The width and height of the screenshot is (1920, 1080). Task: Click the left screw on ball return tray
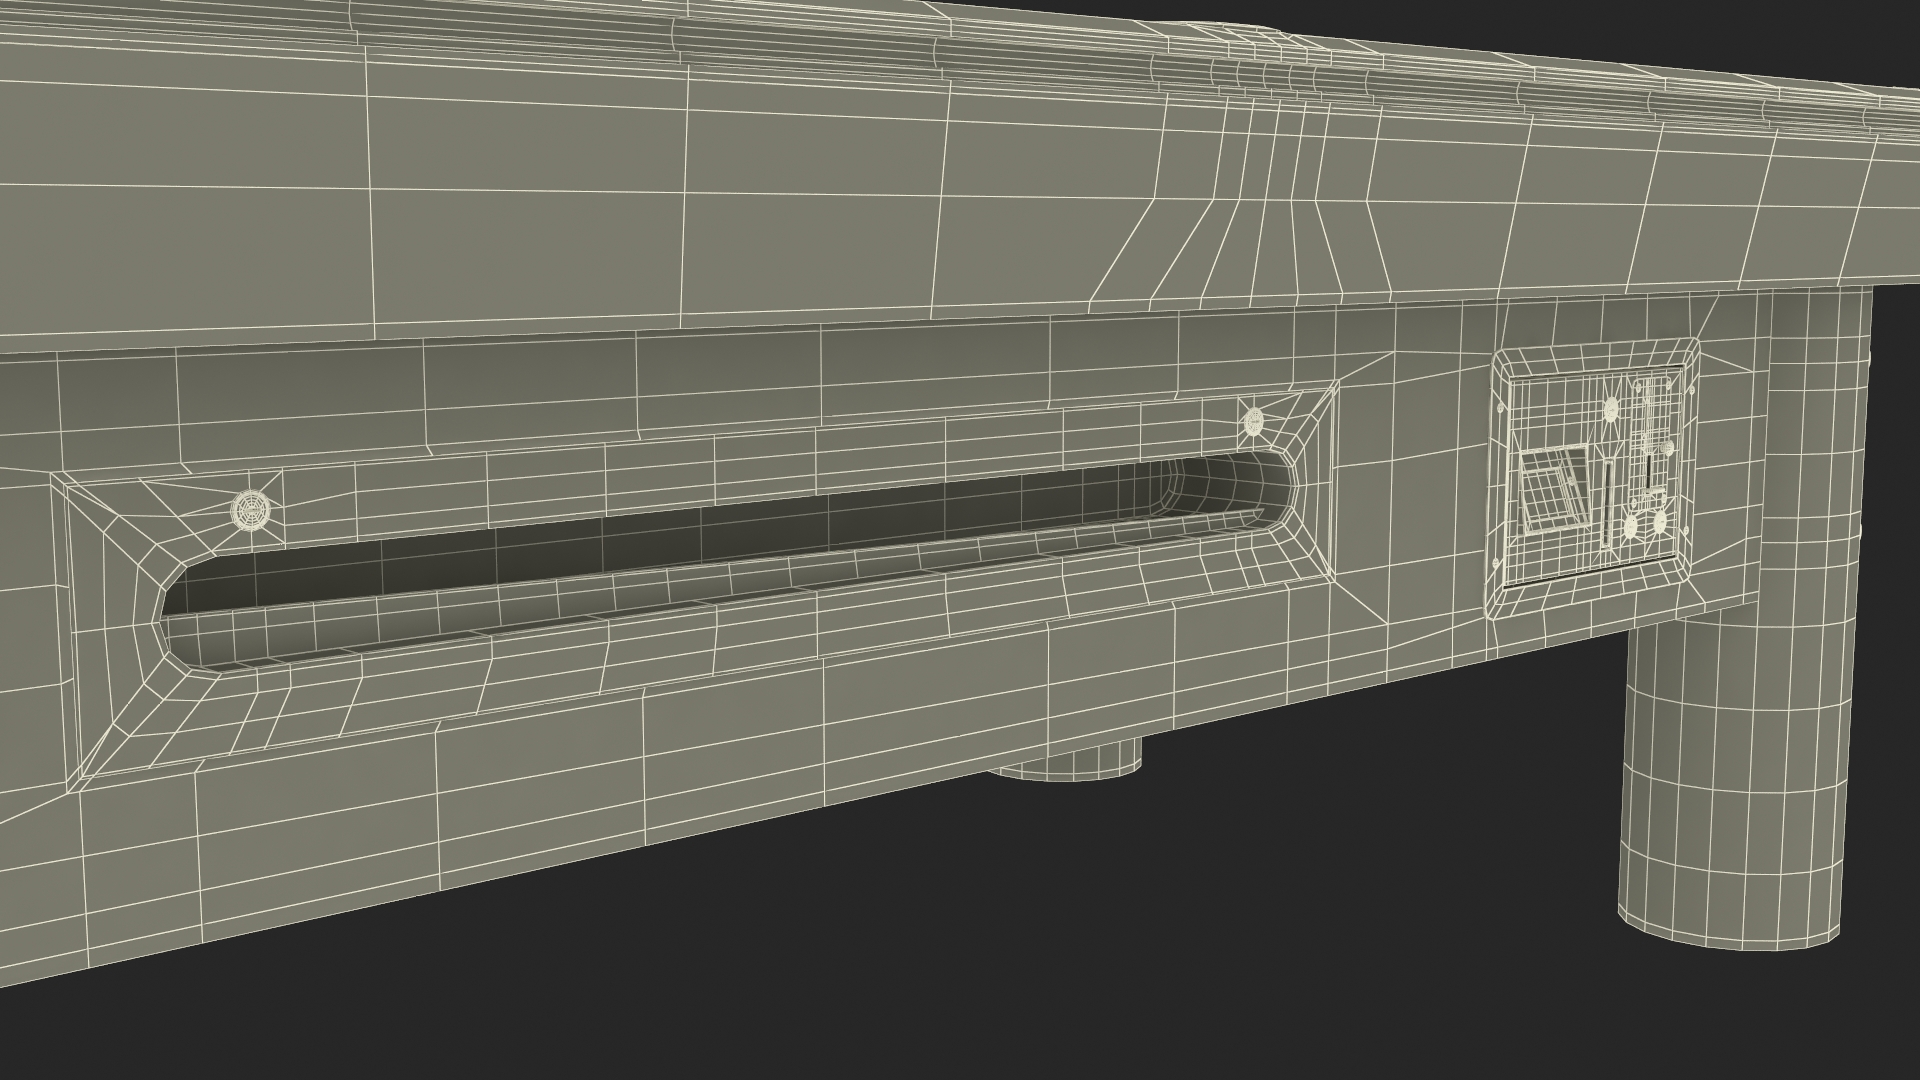point(251,510)
